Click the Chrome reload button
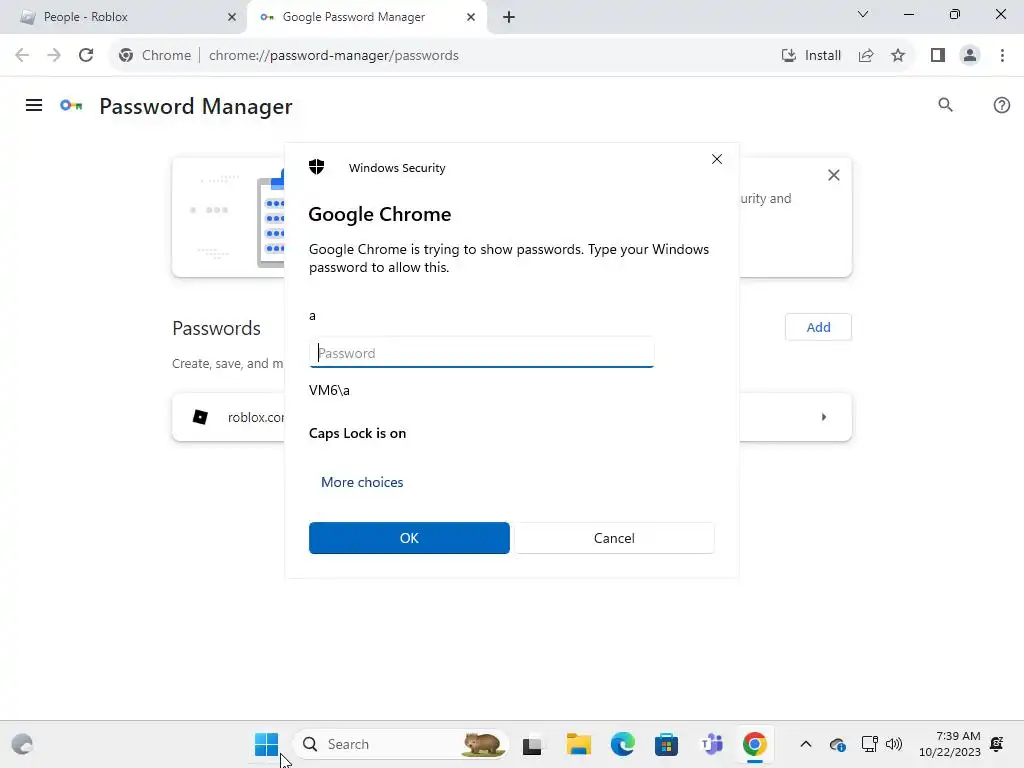This screenshot has height=768, width=1024. [x=86, y=56]
